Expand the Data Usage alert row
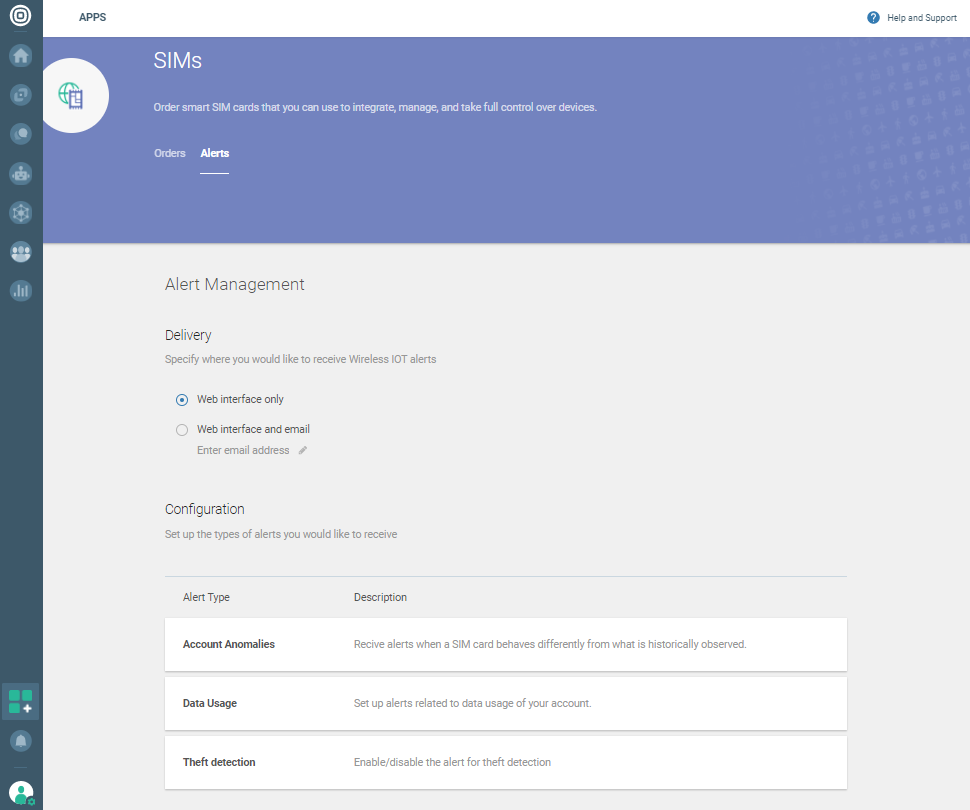The height and width of the screenshot is (810, 970). point(505,704)
